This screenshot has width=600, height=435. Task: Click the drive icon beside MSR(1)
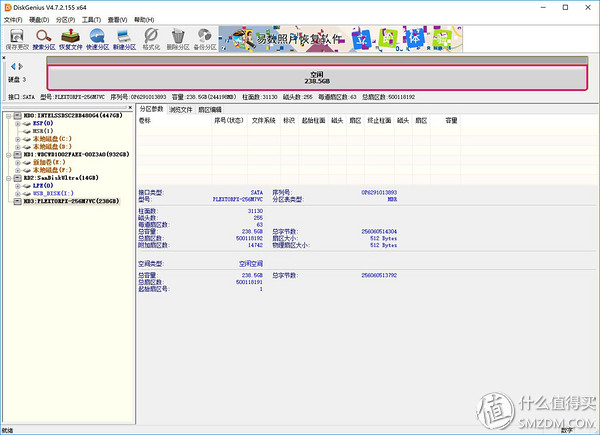[x=26, y=131]
